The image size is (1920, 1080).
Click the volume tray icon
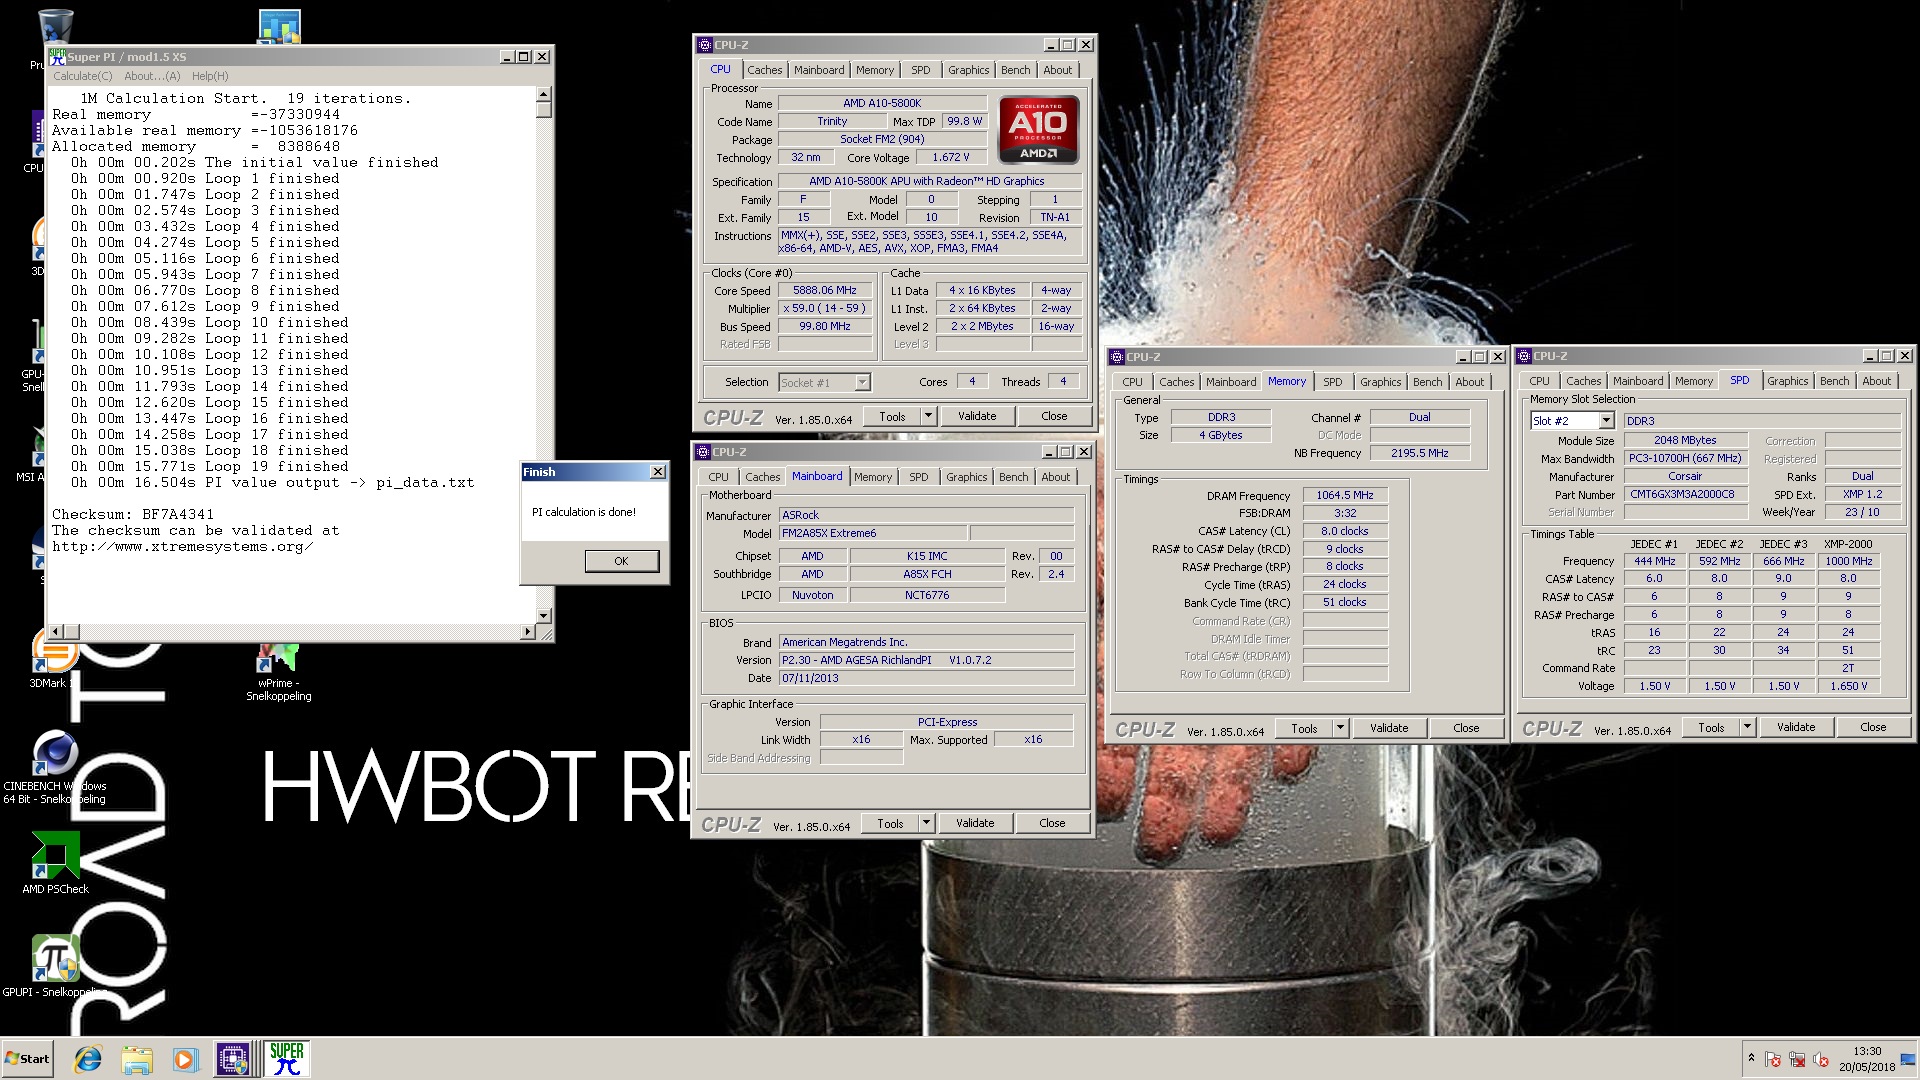[x=1821, y=1059]
